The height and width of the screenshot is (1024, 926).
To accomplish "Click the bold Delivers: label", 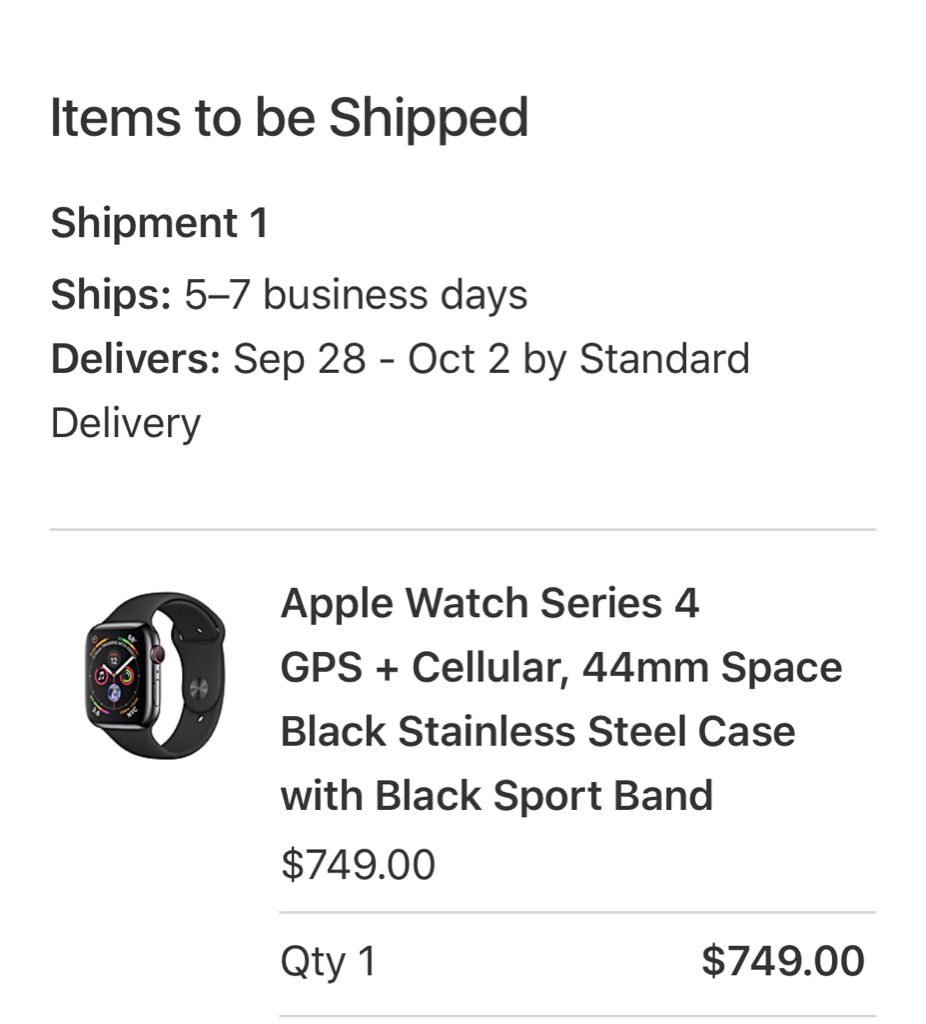I will pyautogui.click(x=136, y=359).
